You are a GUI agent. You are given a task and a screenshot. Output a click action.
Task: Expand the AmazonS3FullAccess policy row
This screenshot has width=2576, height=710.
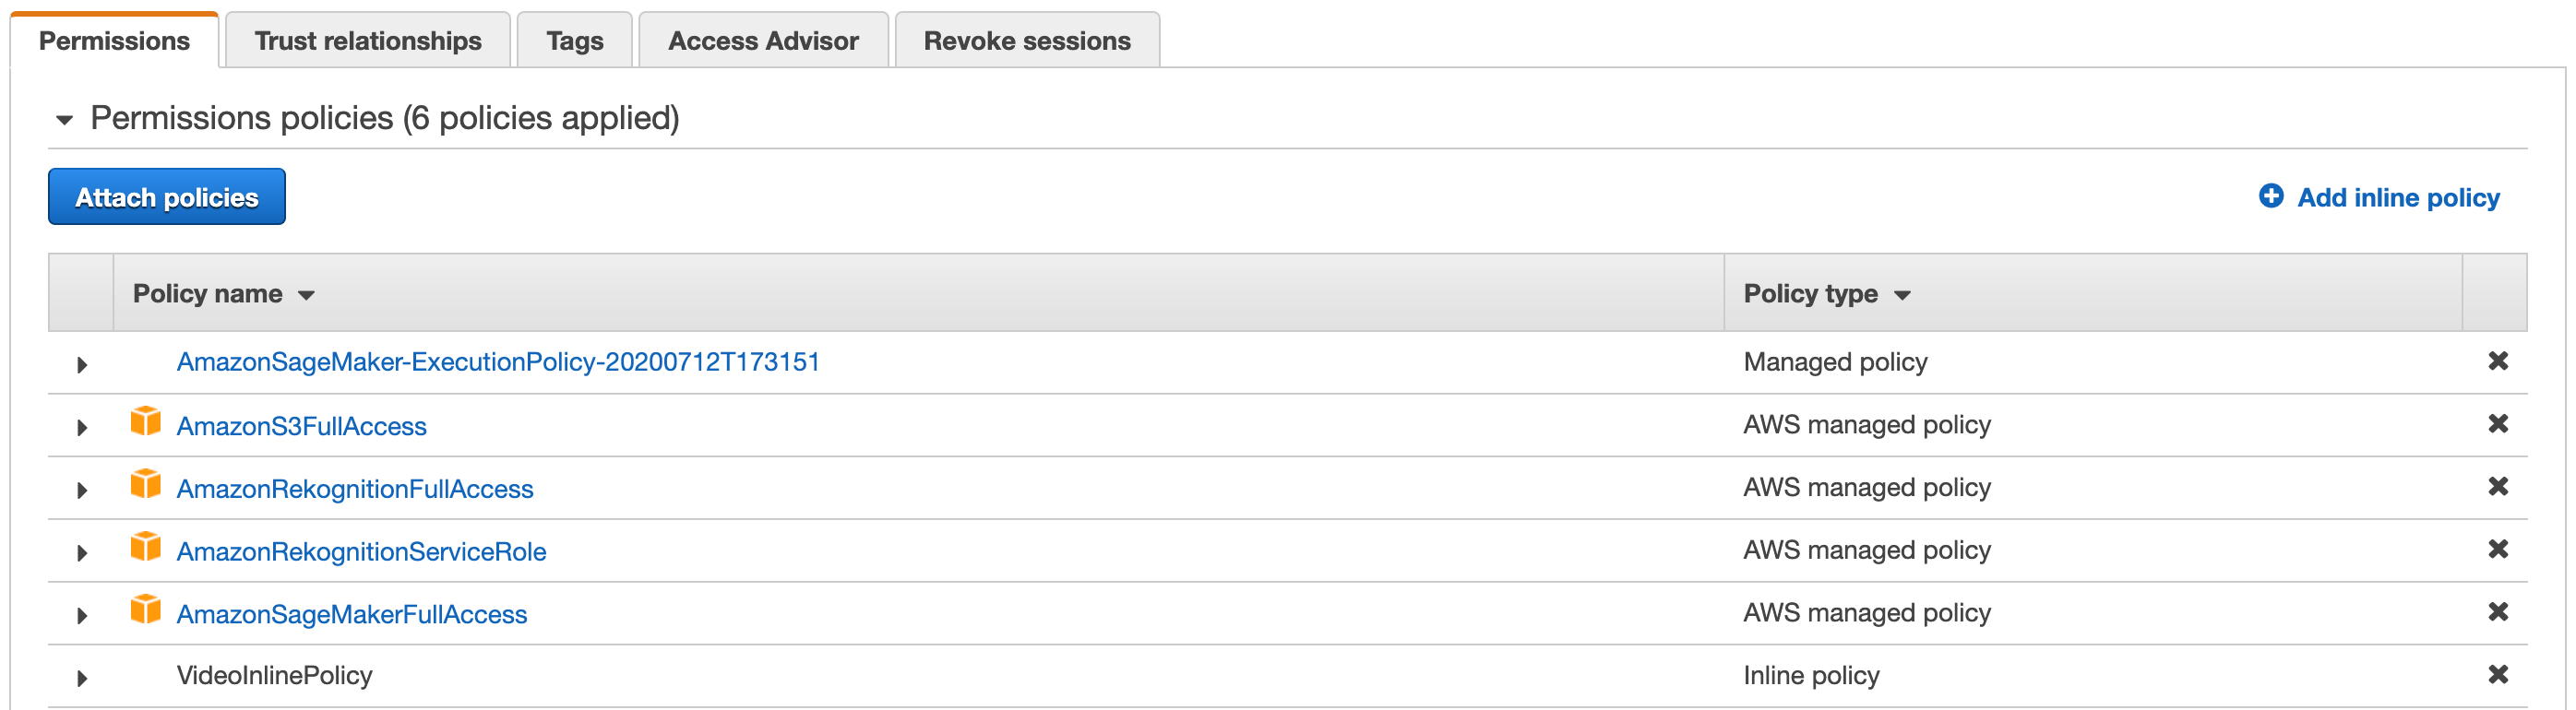[81, 425]
